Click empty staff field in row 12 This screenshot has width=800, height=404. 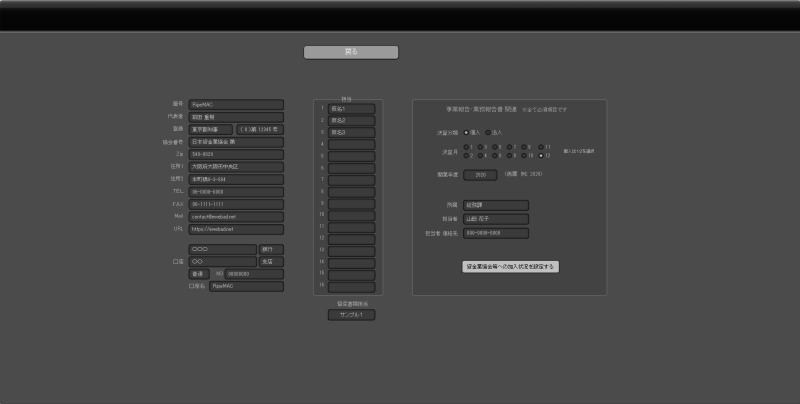tap(352, 240)
